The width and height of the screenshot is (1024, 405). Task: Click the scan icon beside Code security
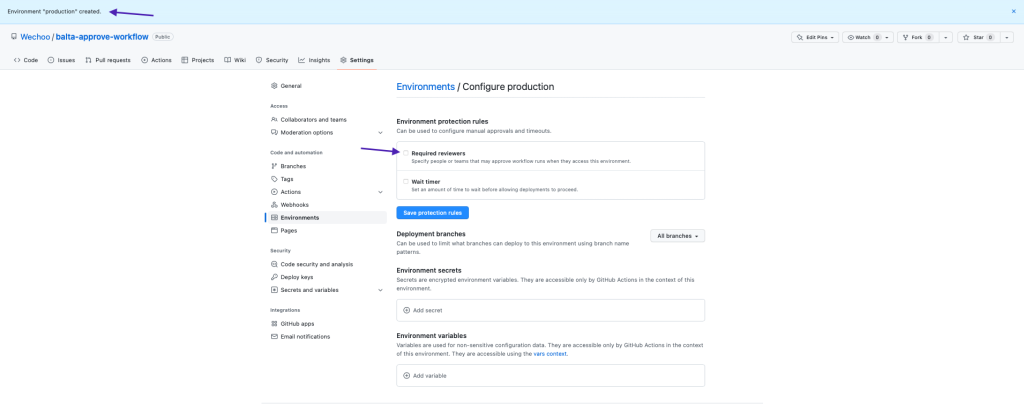tap(274, 264)
